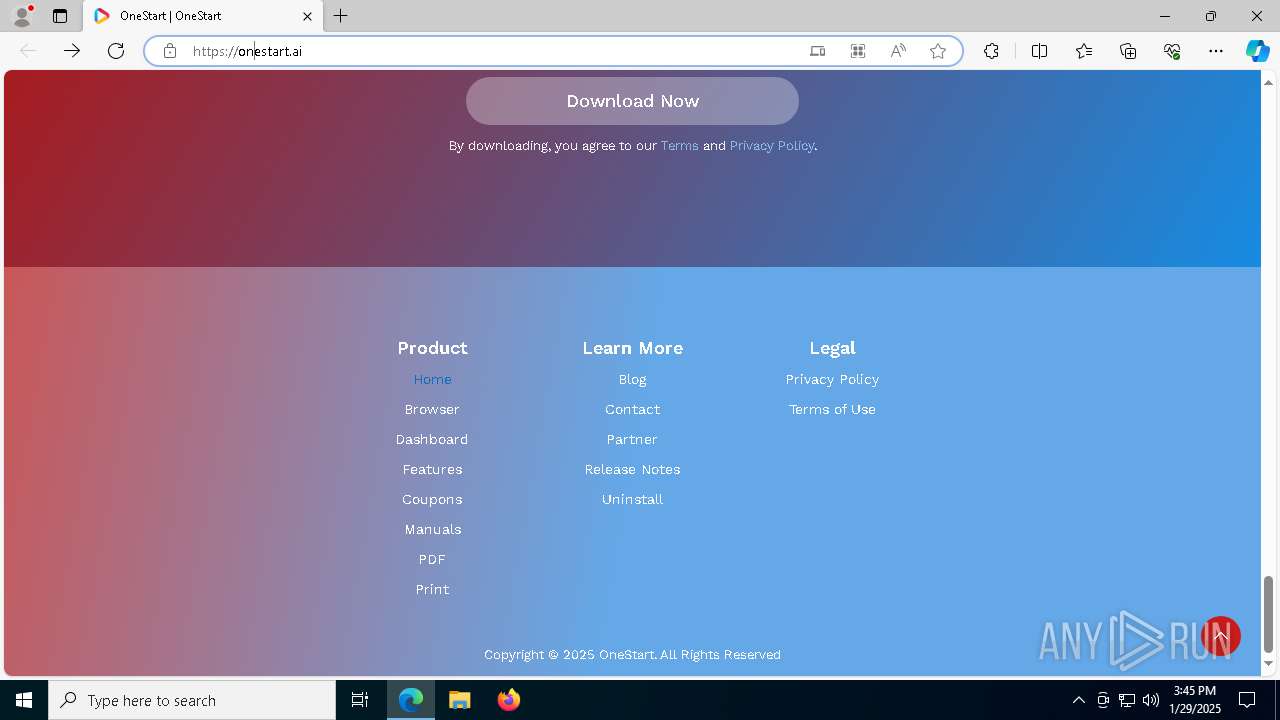Select the OneStart tab
This screenshot has height=720, width=1280.
point(204,16)
